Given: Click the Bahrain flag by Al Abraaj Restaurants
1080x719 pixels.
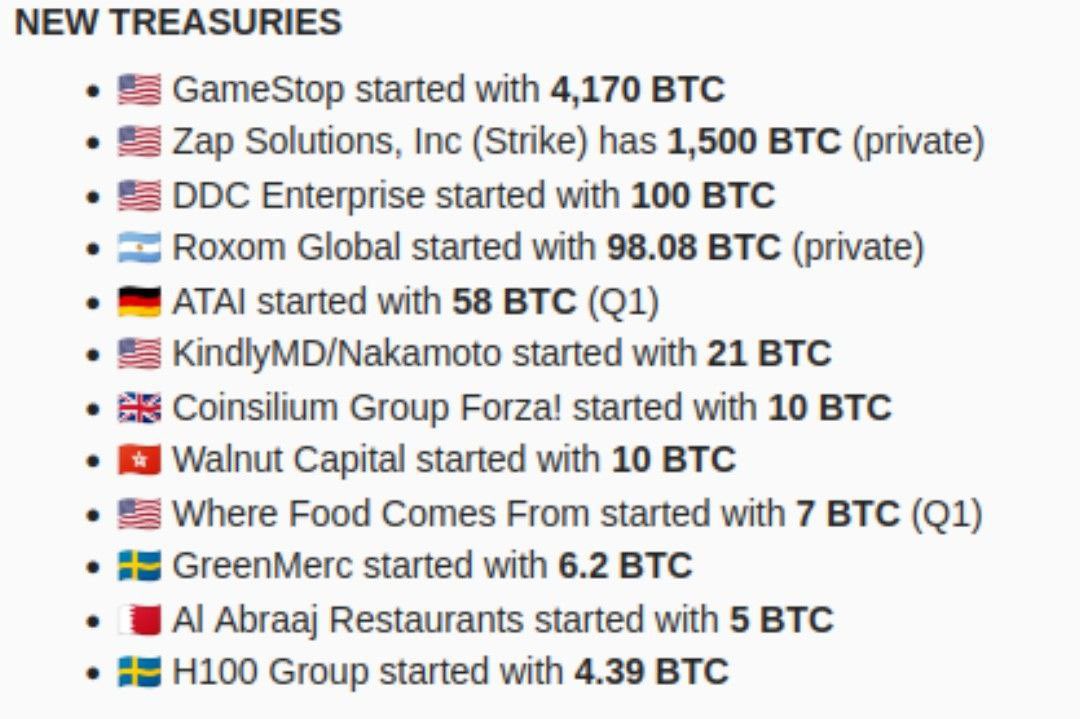Looking at the screenshot, I should click(x=139, y=619).
